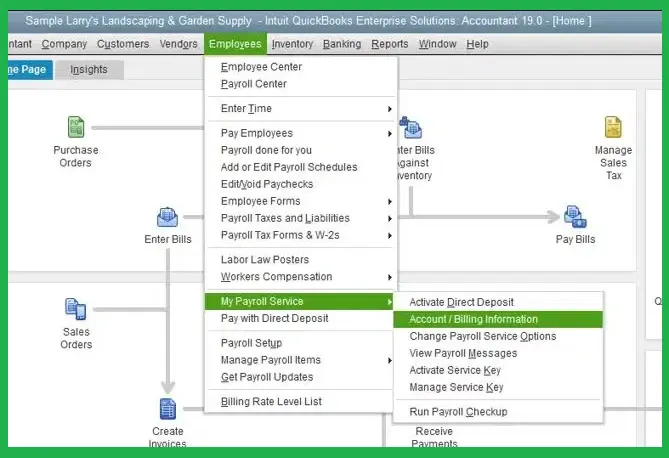Click the Pay Bills label
Image resolution: width=669 pixels, height=458 pixels.
click(x=575, y=239)
